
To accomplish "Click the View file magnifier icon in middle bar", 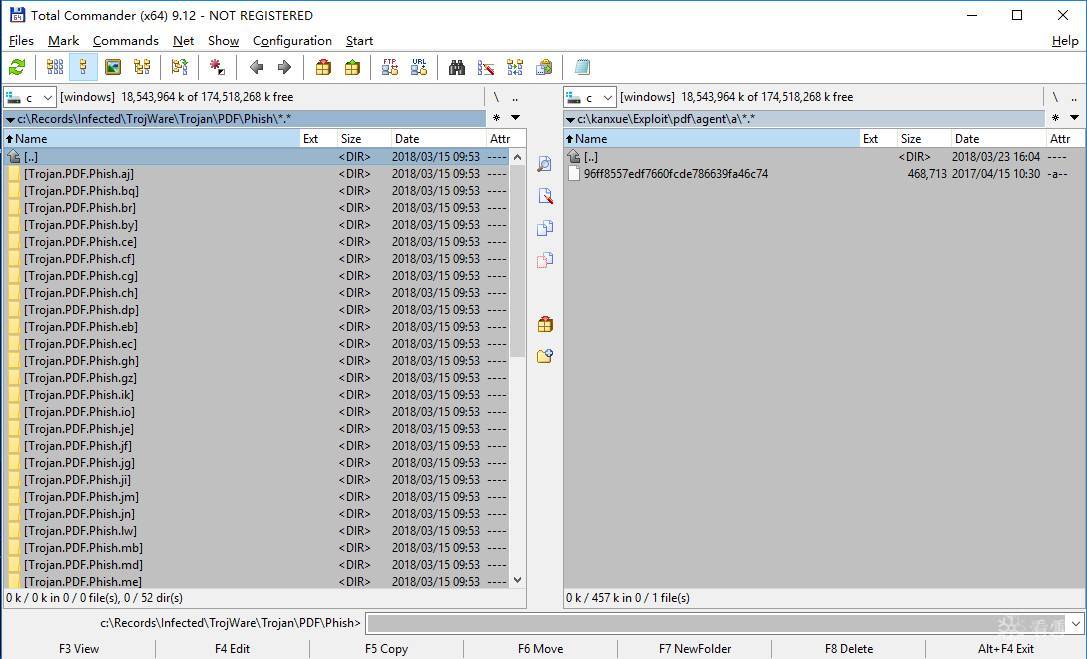I will 545,164.
